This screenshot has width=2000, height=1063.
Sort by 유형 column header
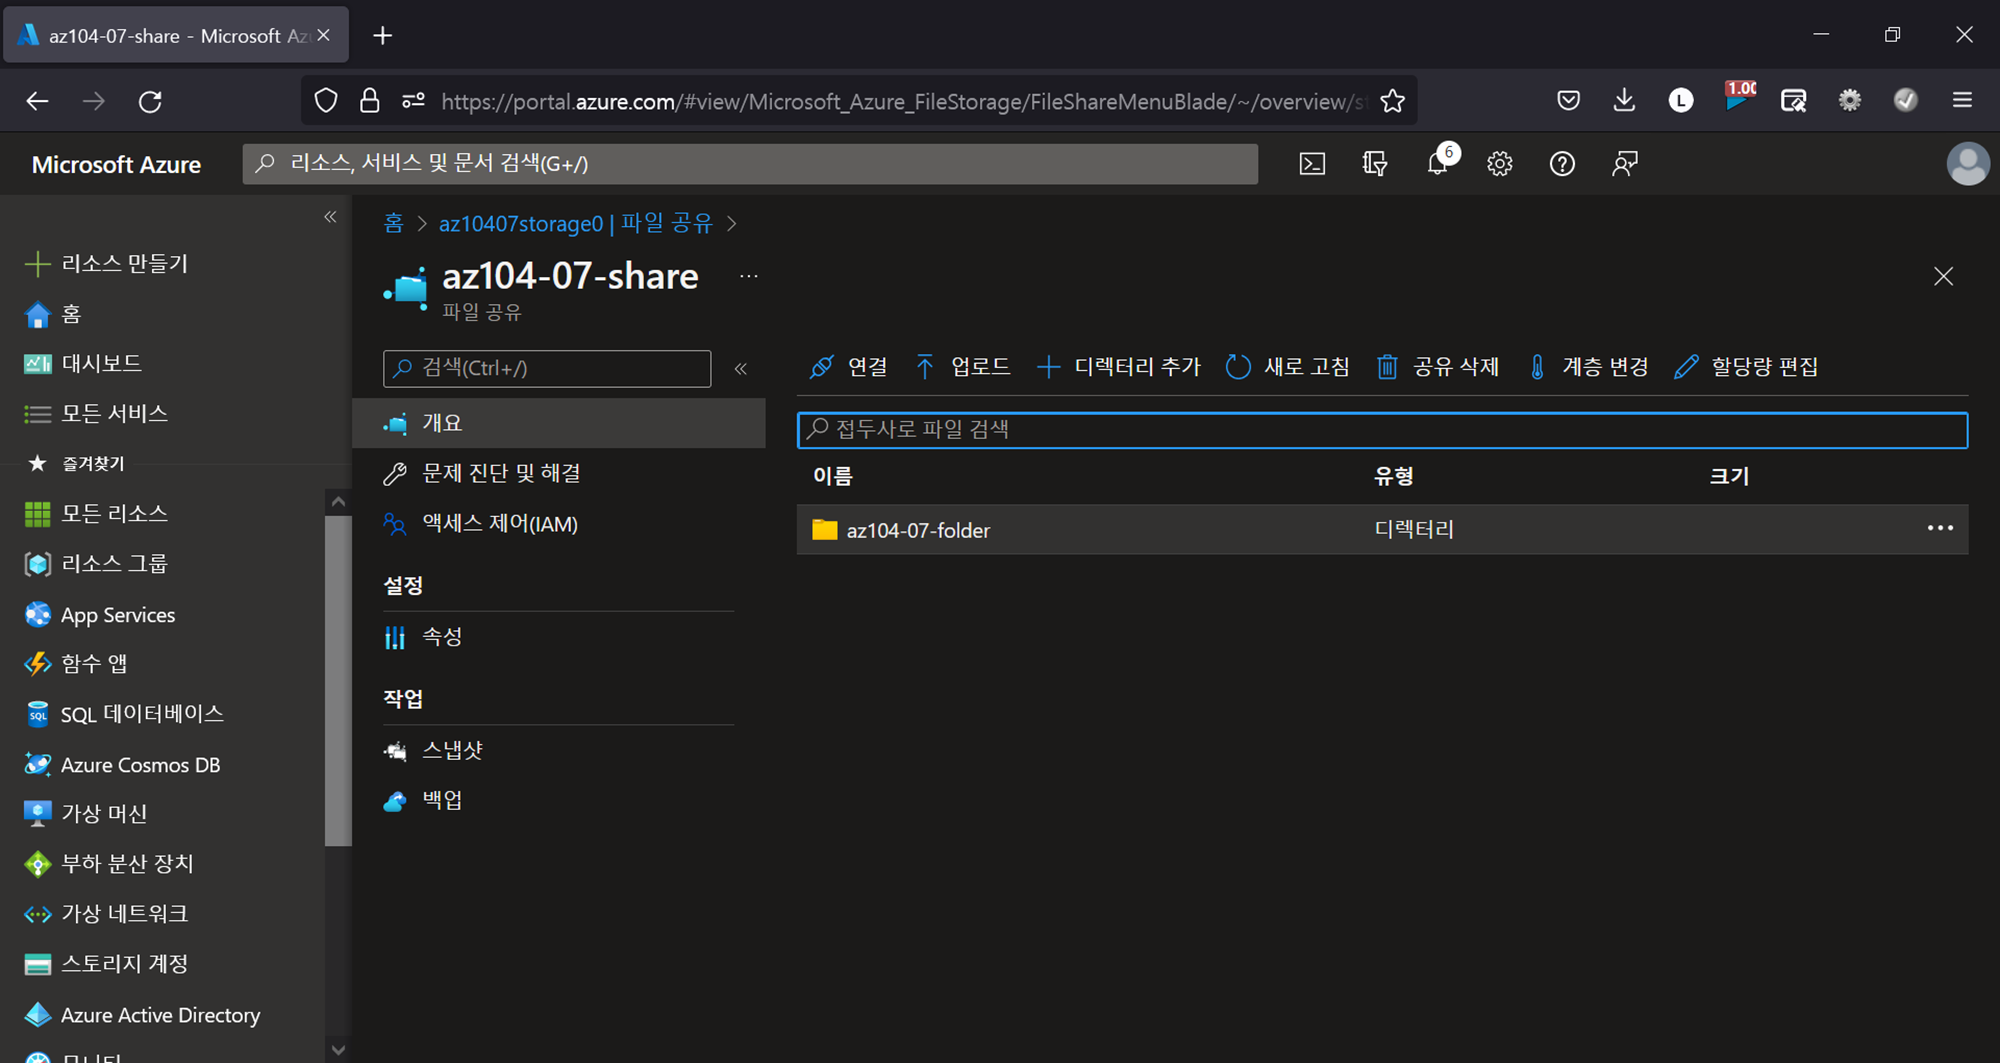pyautogui.click(x=1394, y=476)
